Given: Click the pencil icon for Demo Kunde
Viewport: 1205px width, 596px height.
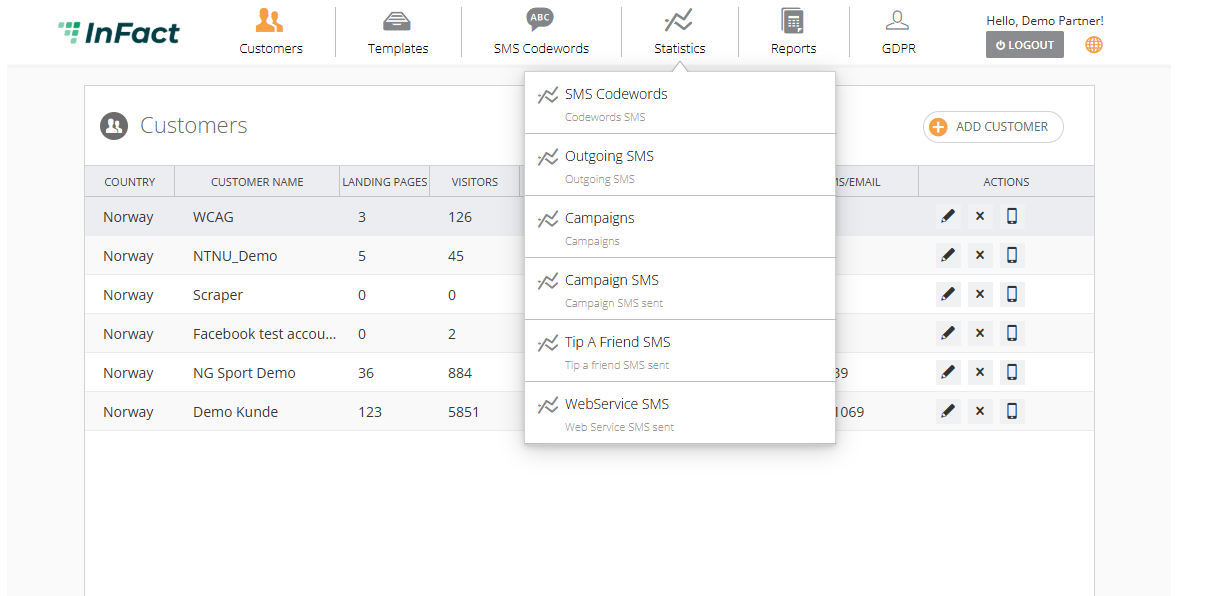Looking at the screenshot, I should 948,411.
